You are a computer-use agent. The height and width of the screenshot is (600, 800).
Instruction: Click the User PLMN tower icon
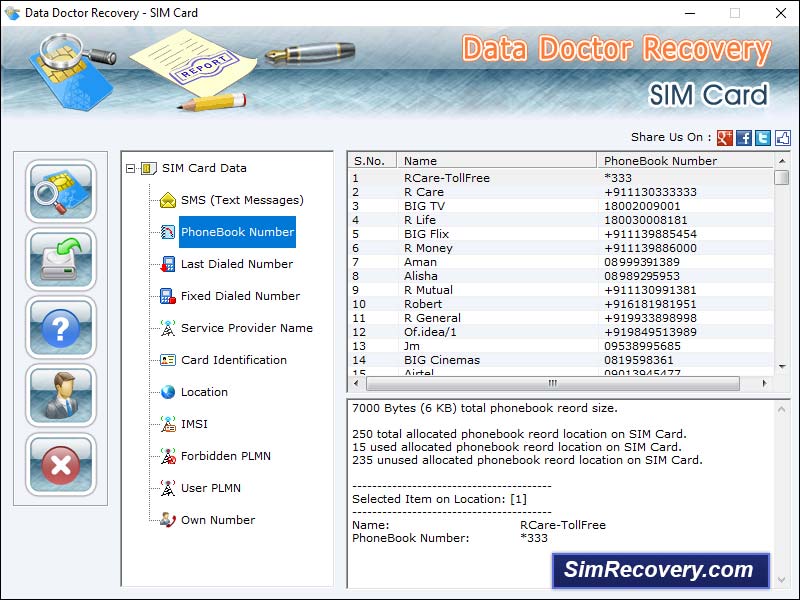tap(168, 488)
